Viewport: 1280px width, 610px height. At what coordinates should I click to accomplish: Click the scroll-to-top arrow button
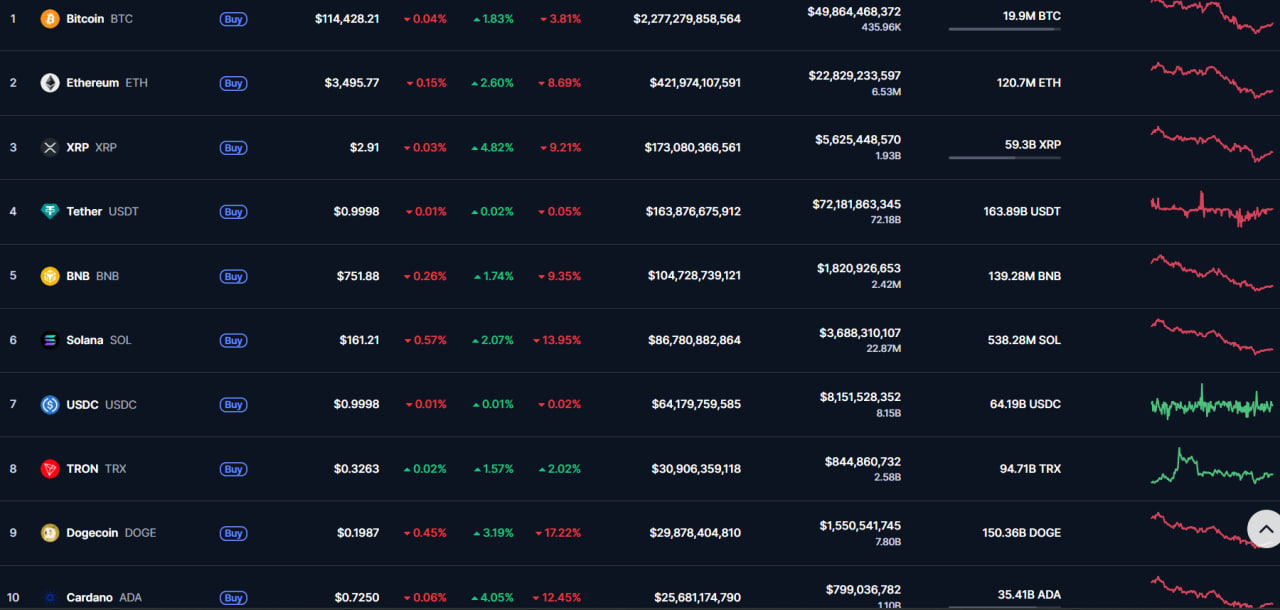[1265, 529]
